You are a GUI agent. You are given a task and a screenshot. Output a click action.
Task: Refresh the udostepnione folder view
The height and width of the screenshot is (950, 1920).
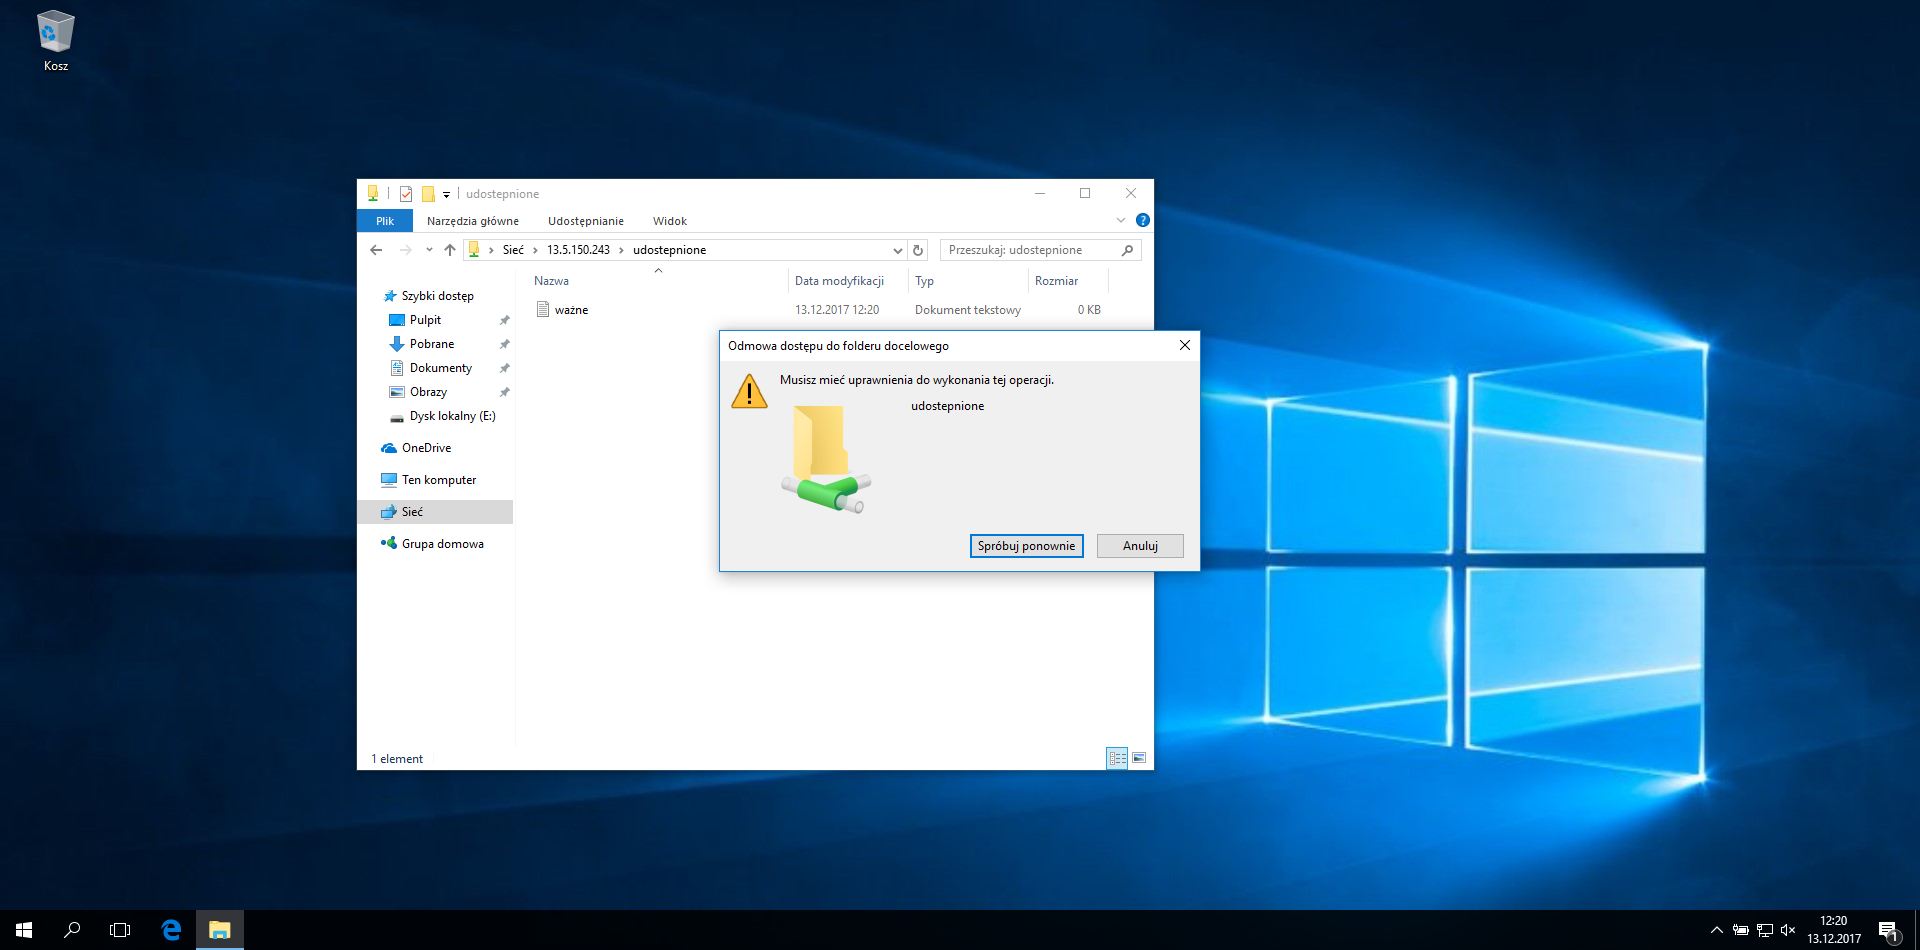(918, 250)
